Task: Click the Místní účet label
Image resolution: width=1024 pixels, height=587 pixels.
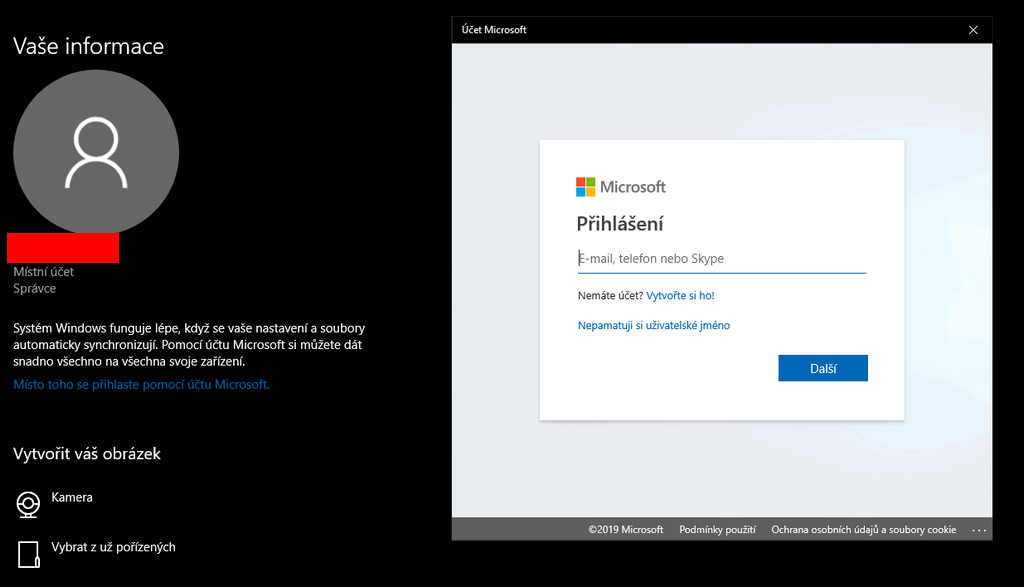Action: tap(44, 272)
